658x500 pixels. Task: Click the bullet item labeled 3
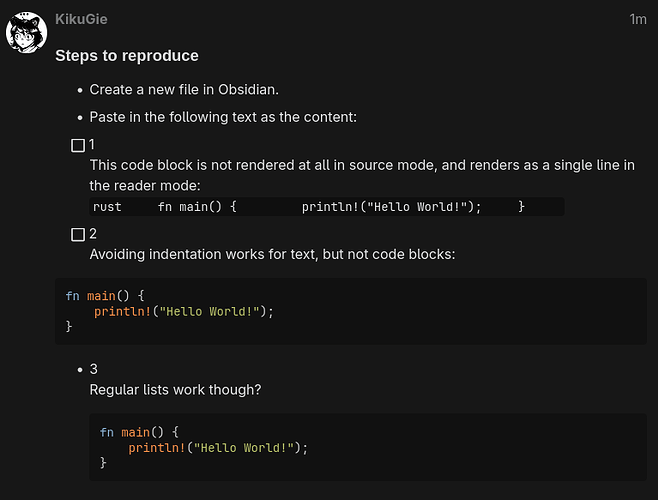[94, 369]
